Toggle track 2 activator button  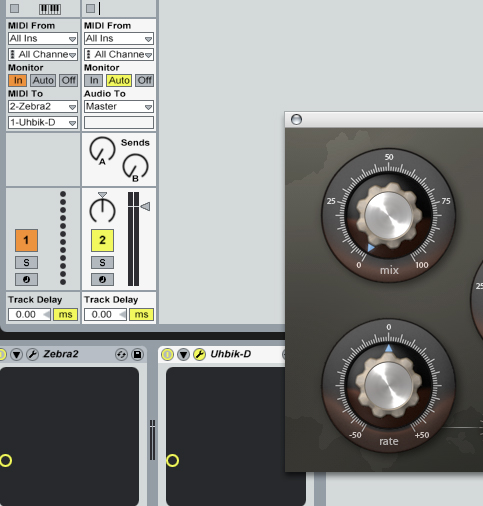[102, 240]
